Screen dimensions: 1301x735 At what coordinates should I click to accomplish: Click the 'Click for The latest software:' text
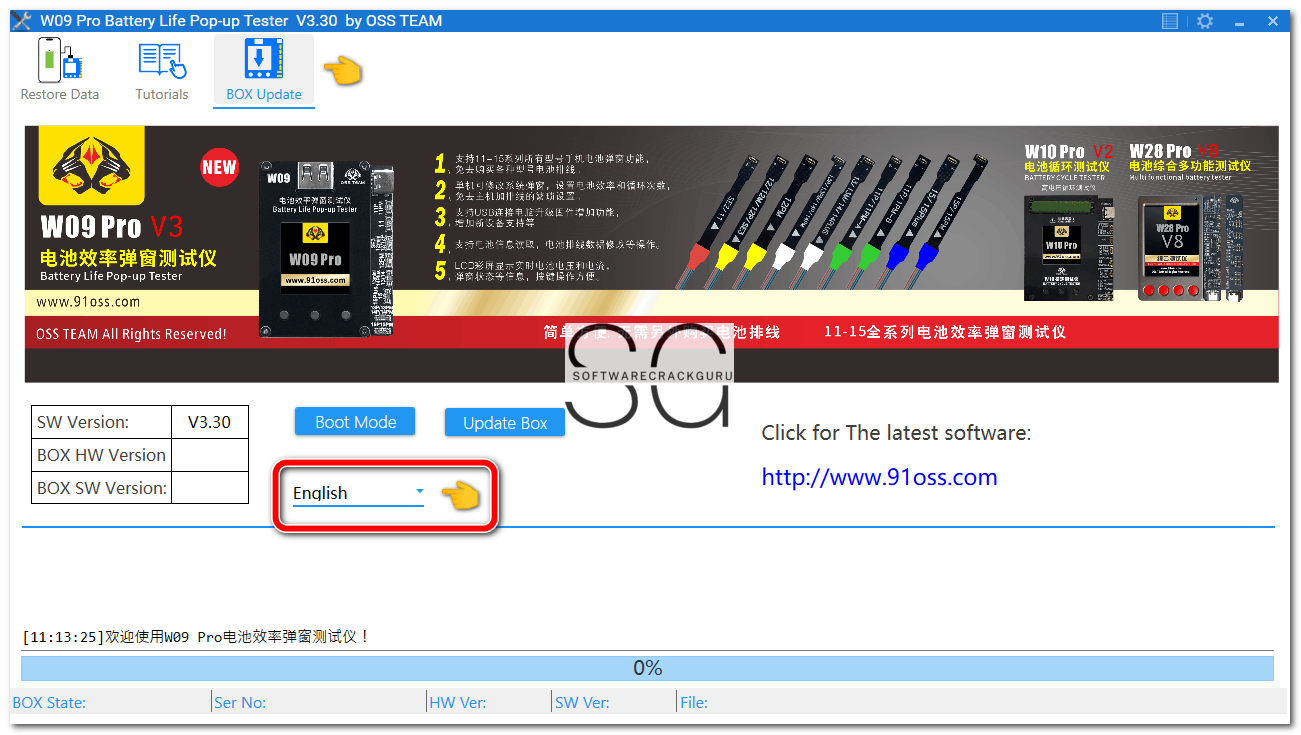coord(896,433)
